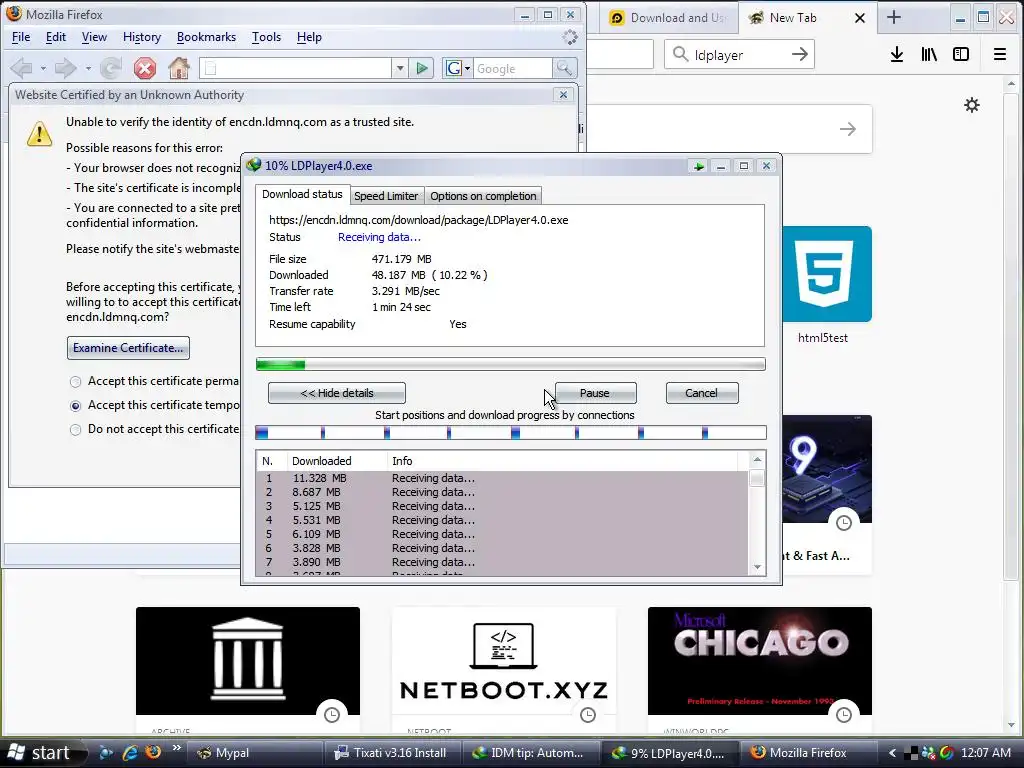Click the green arrow icon in IDM title bar
Viewport: 1024px width, 768px height.
click(x=699, y=166)
